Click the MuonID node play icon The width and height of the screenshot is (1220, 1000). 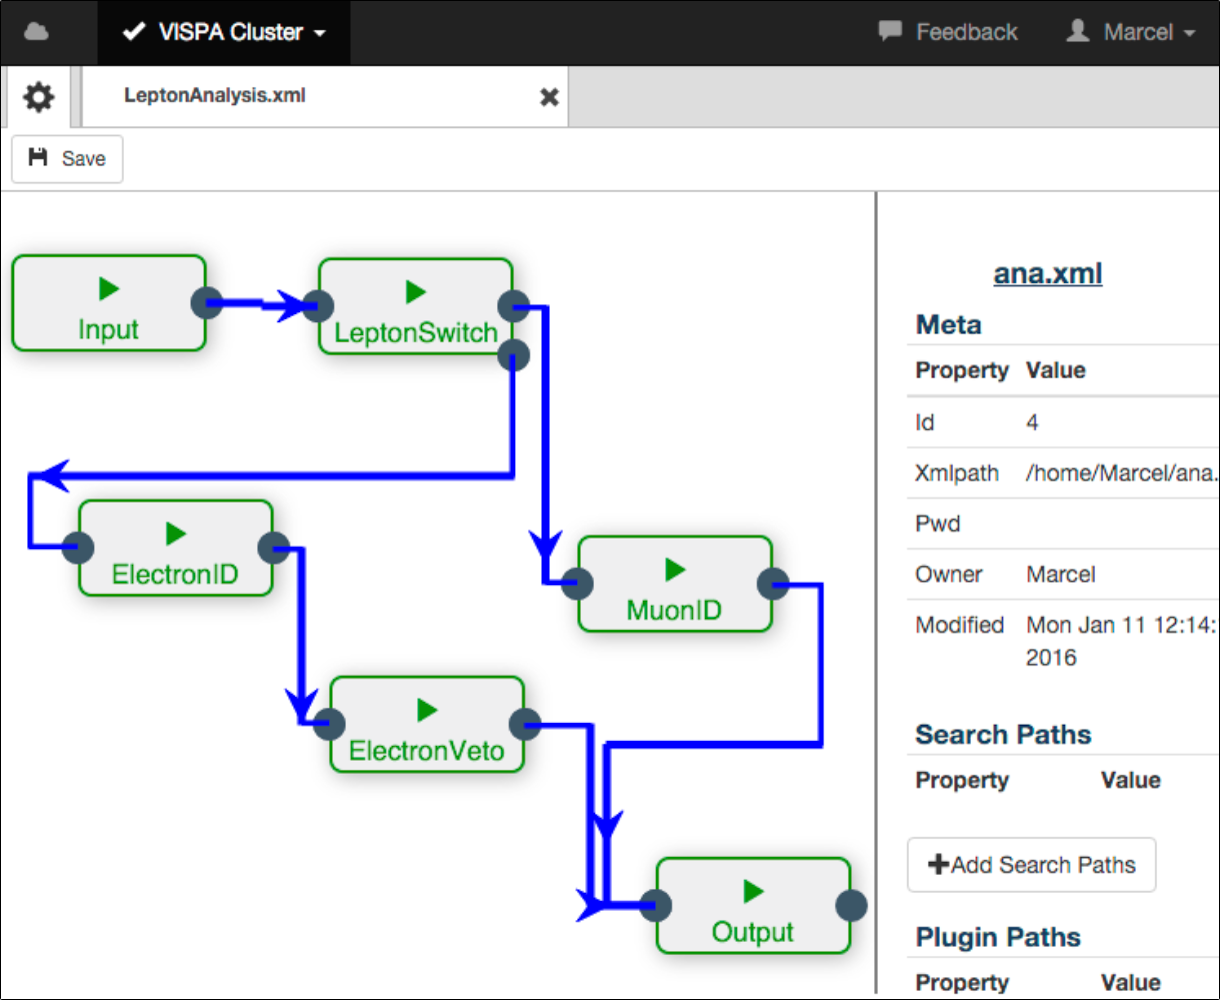pos(675,570)
